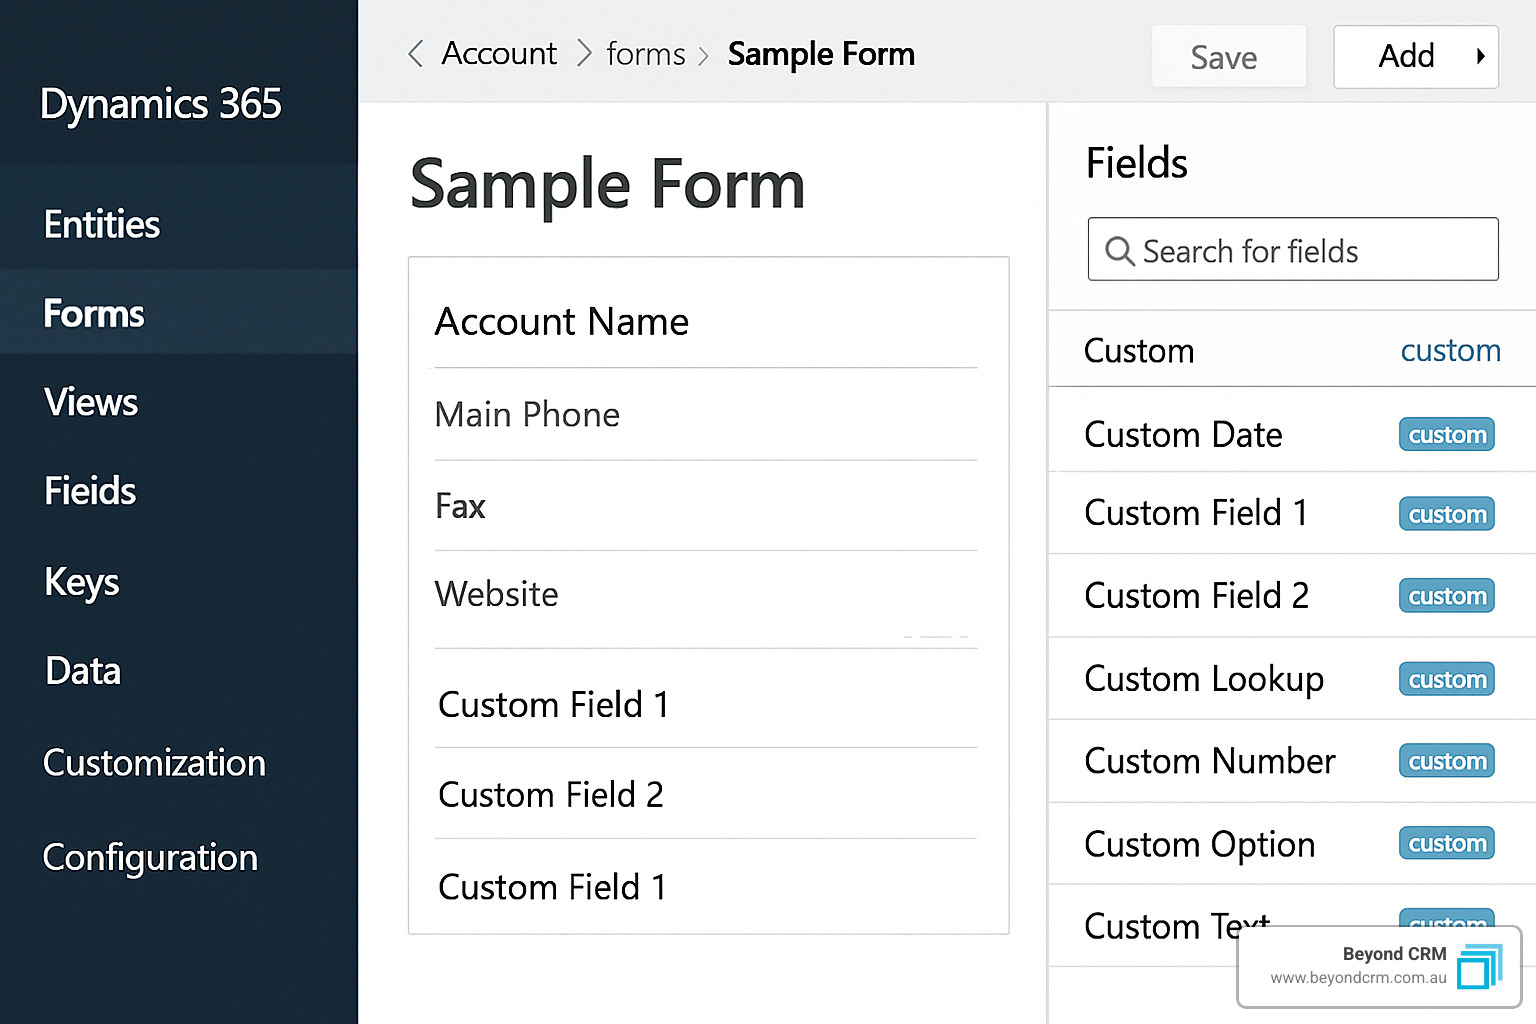Select the Custom Field 2 form row
The image size is (1536, 1024).
(706, 795)
